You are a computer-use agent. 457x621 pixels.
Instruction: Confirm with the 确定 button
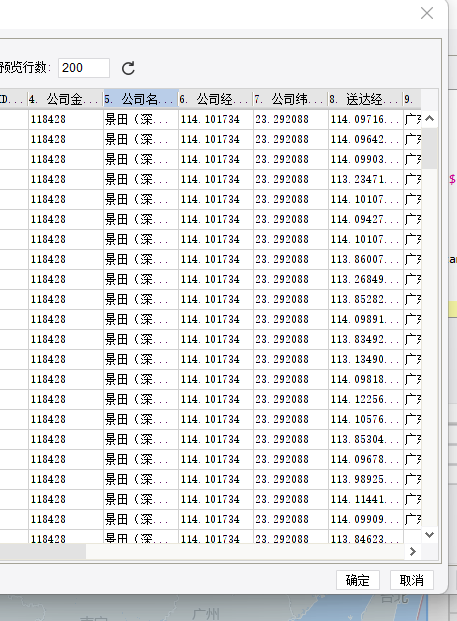coord(358,580)
